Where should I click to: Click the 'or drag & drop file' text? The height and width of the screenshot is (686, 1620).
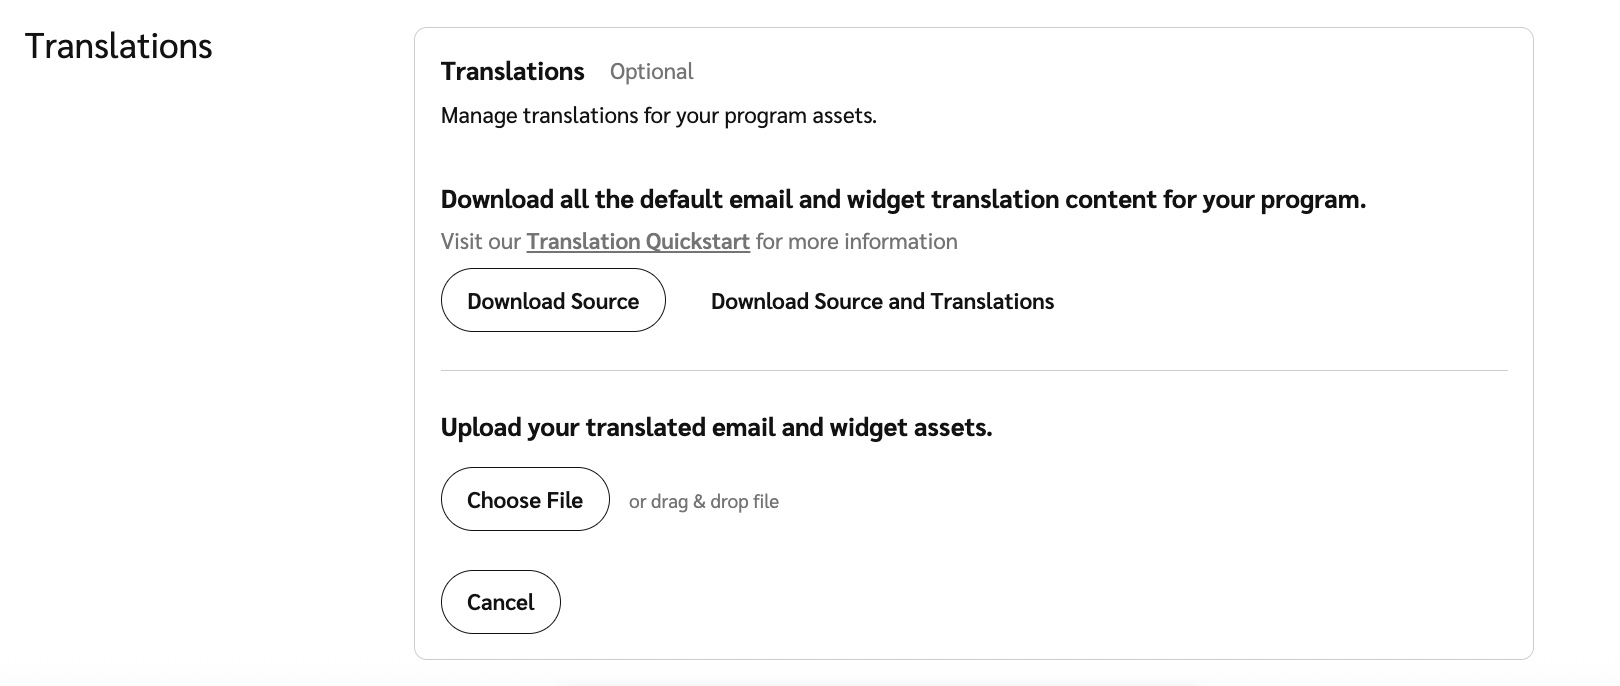(x=703, y=502)
